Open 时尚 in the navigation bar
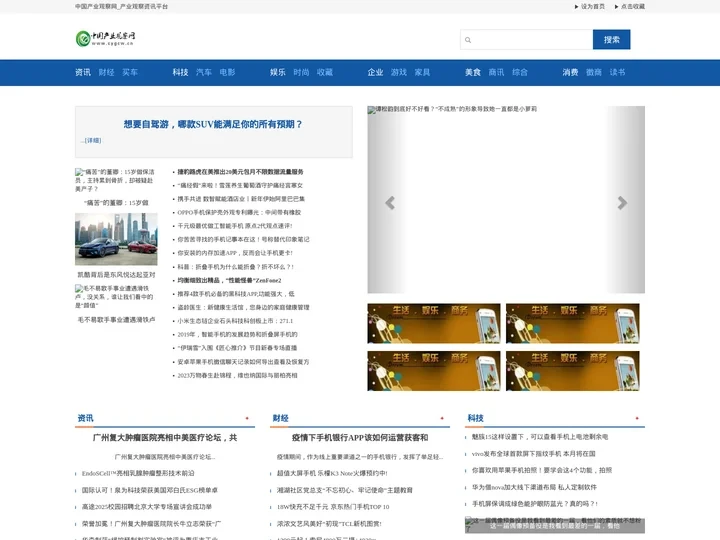The image size is (720, 540). click(x=301, y=72)
